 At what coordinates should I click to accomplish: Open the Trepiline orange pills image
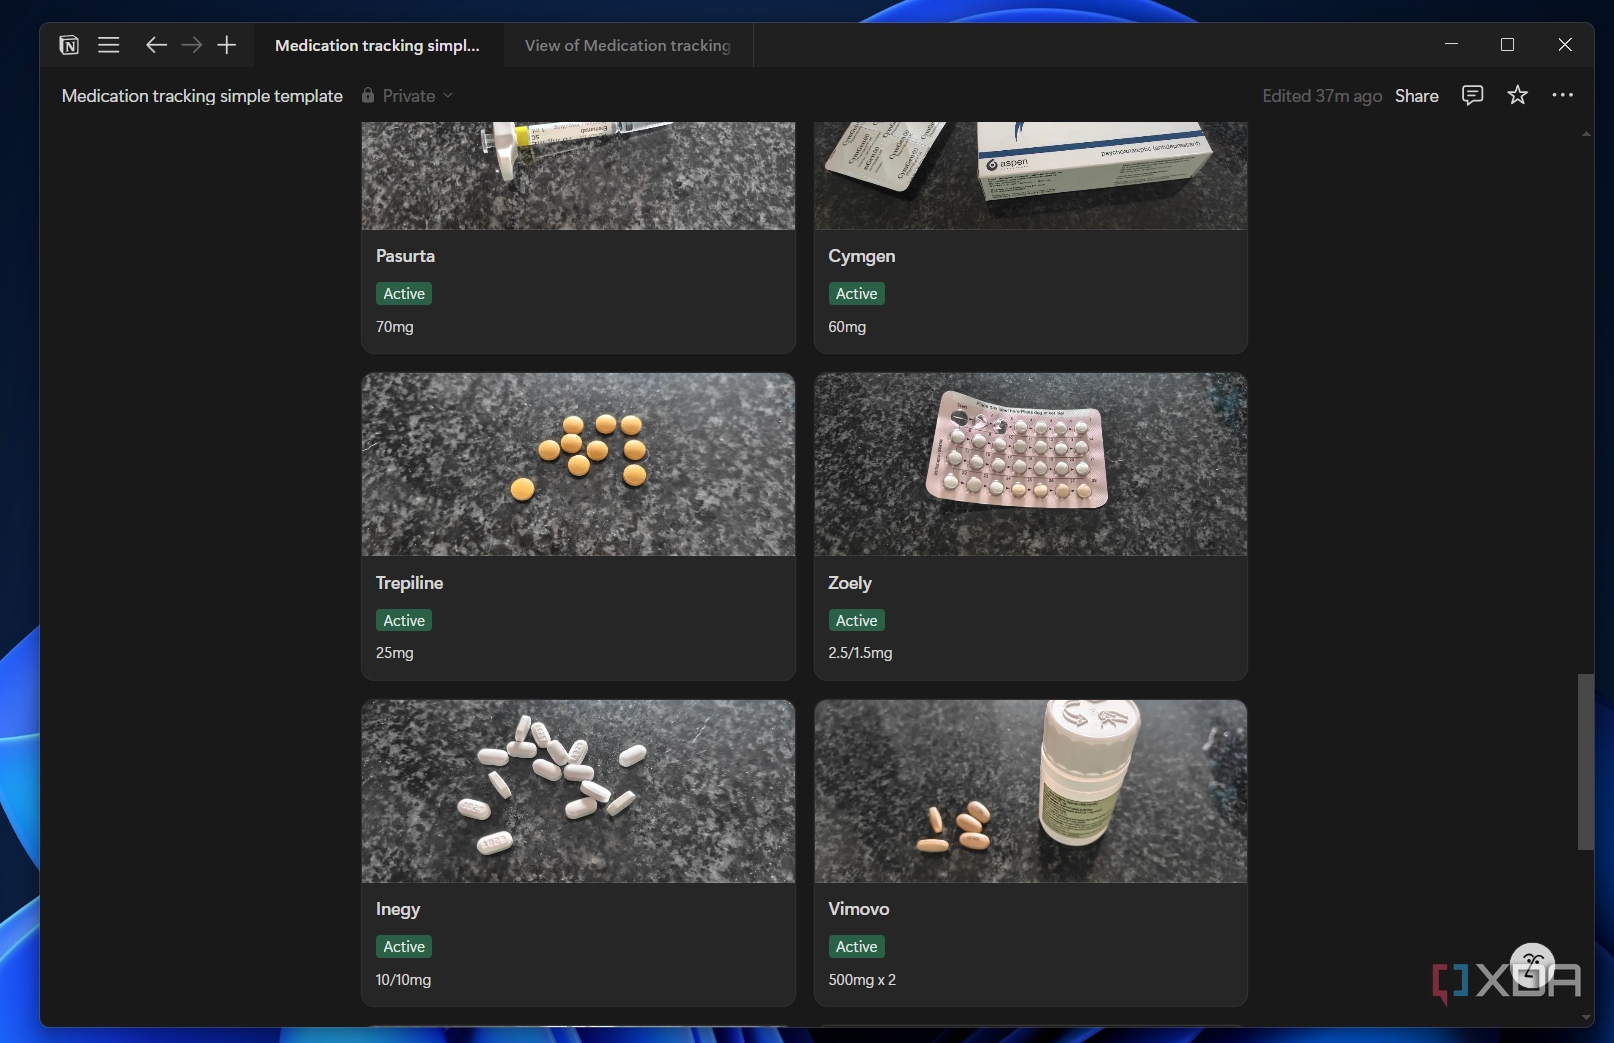coord(578,465)
